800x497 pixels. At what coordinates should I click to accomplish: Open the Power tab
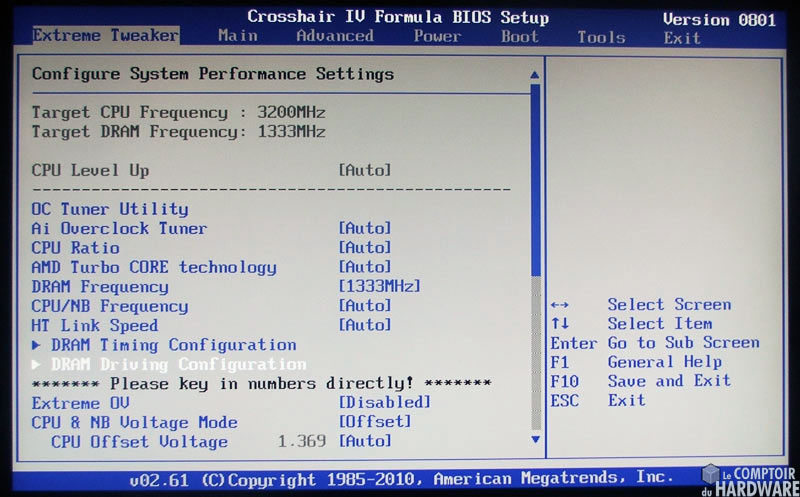(437, 36)
